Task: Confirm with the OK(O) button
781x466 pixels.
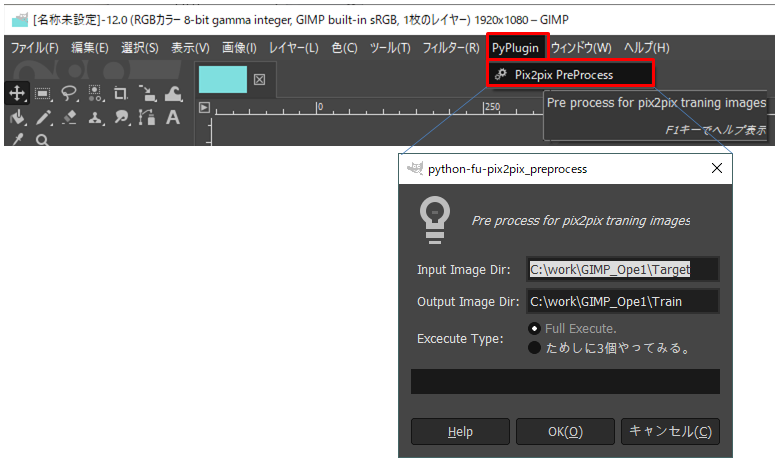Action: tap(565, 432)
